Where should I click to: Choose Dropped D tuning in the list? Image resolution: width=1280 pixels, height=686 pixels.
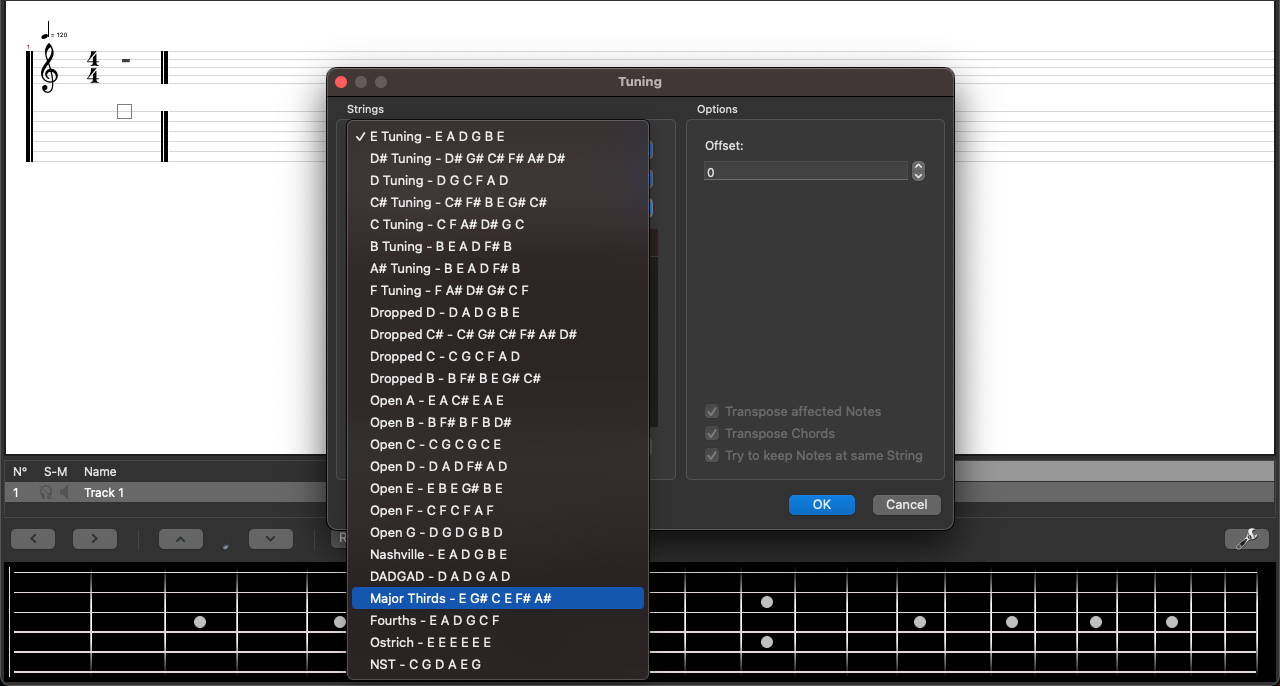pos(444,312)
